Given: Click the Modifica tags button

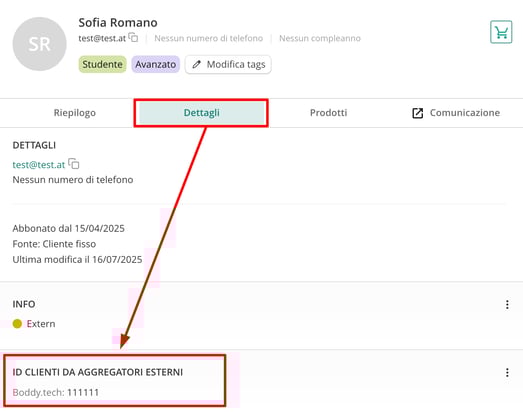Looking at the screenshot, I should pos(228,64).
